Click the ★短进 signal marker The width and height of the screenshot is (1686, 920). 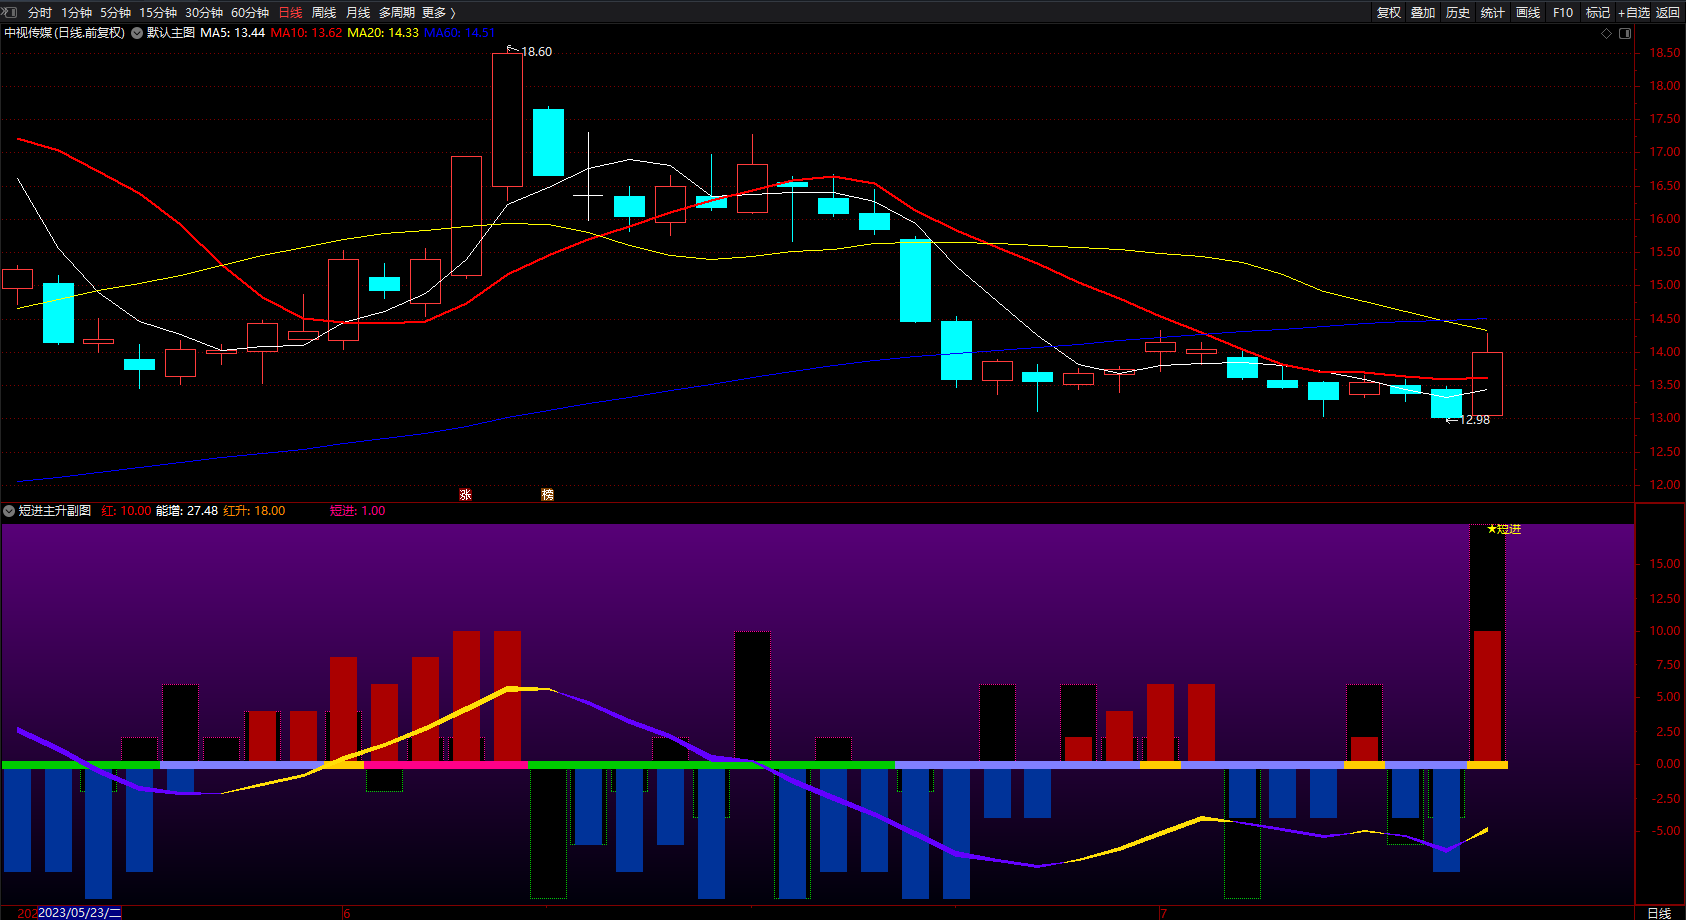coord(1504,529)
